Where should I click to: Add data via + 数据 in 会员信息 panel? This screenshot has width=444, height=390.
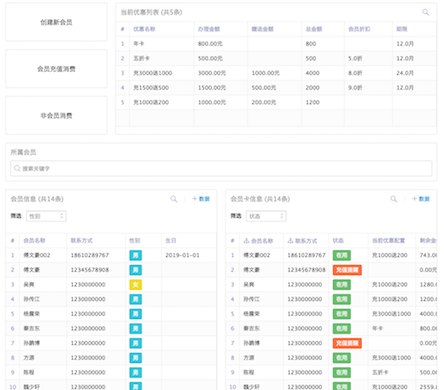(201, 199)
